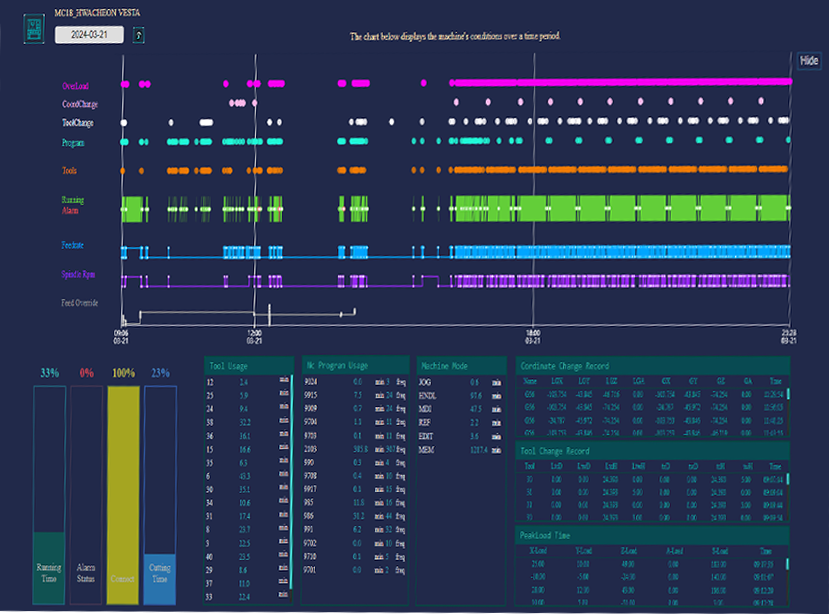Screen dimensions: 829x614
Task: Select the MEM row in Machine Mode
Action: click(x=460, y=452)
